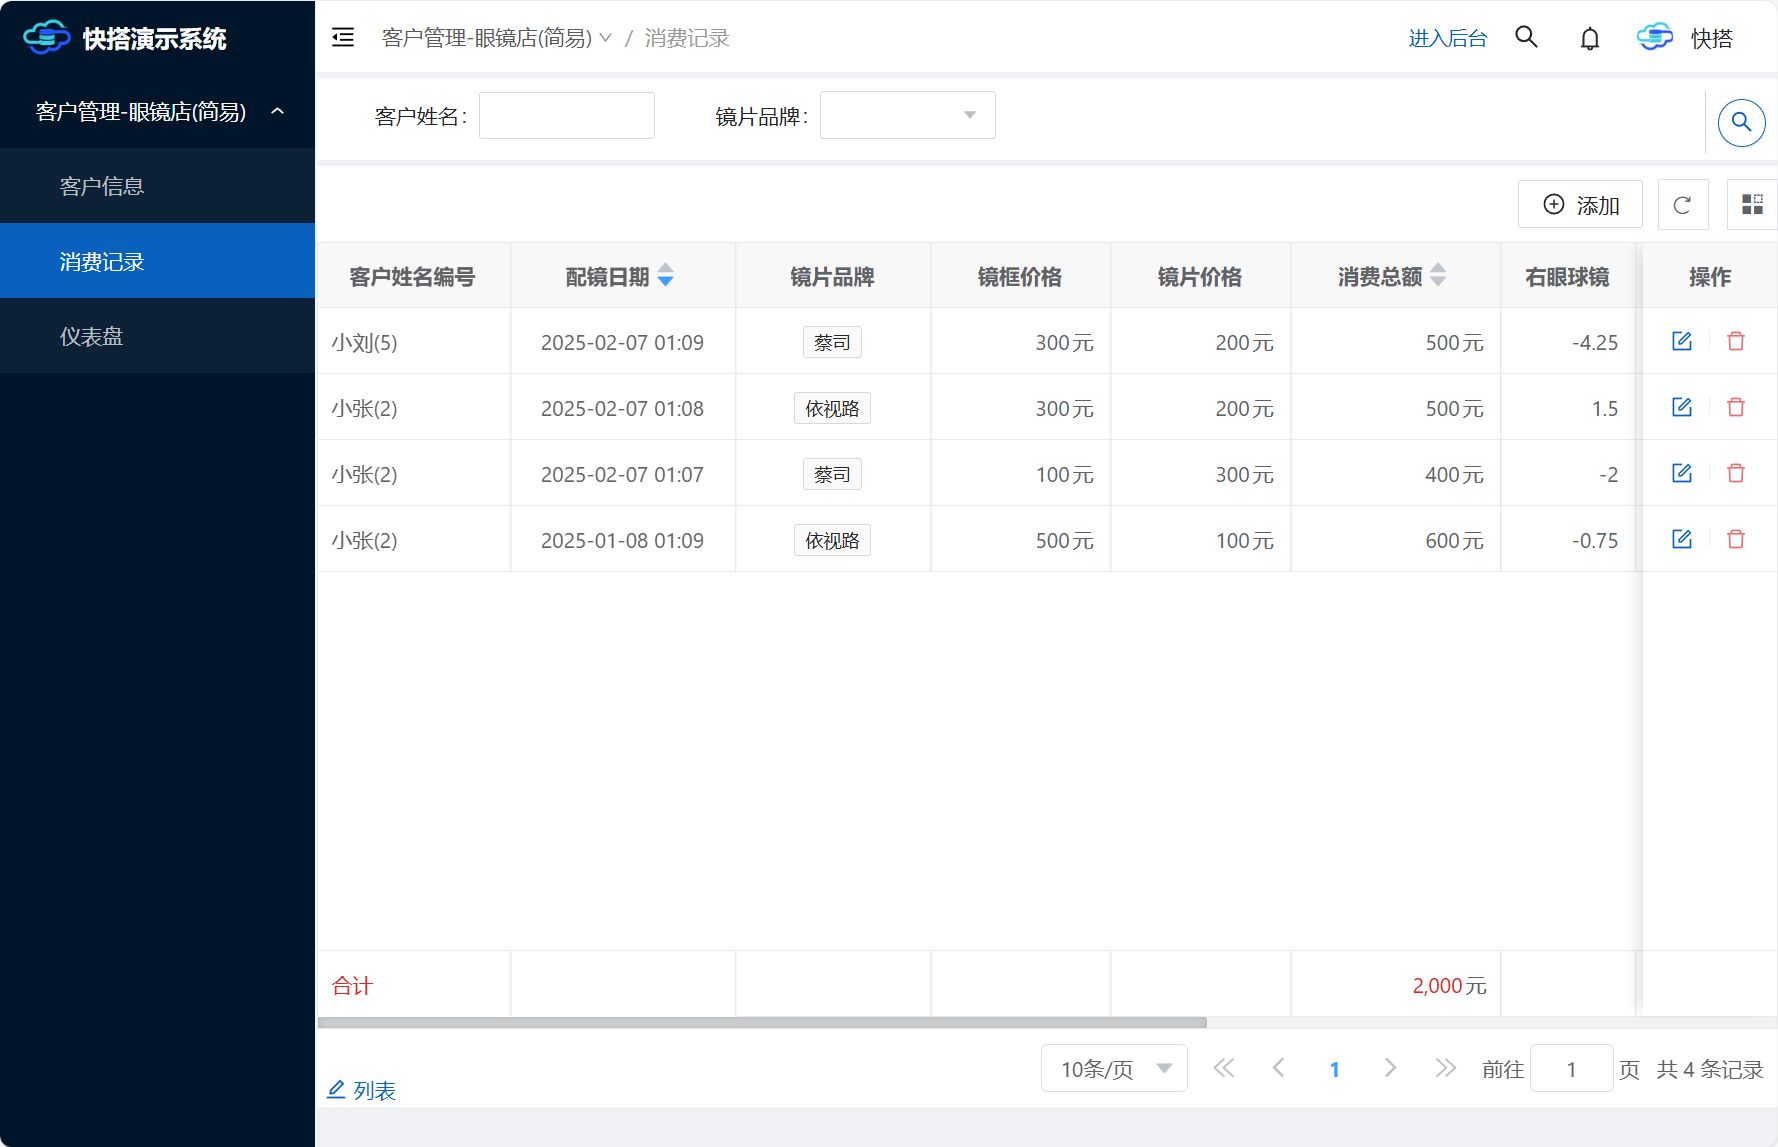
Task: Edit the 小刘(5) record
Action: click(x=1682, y=341)
